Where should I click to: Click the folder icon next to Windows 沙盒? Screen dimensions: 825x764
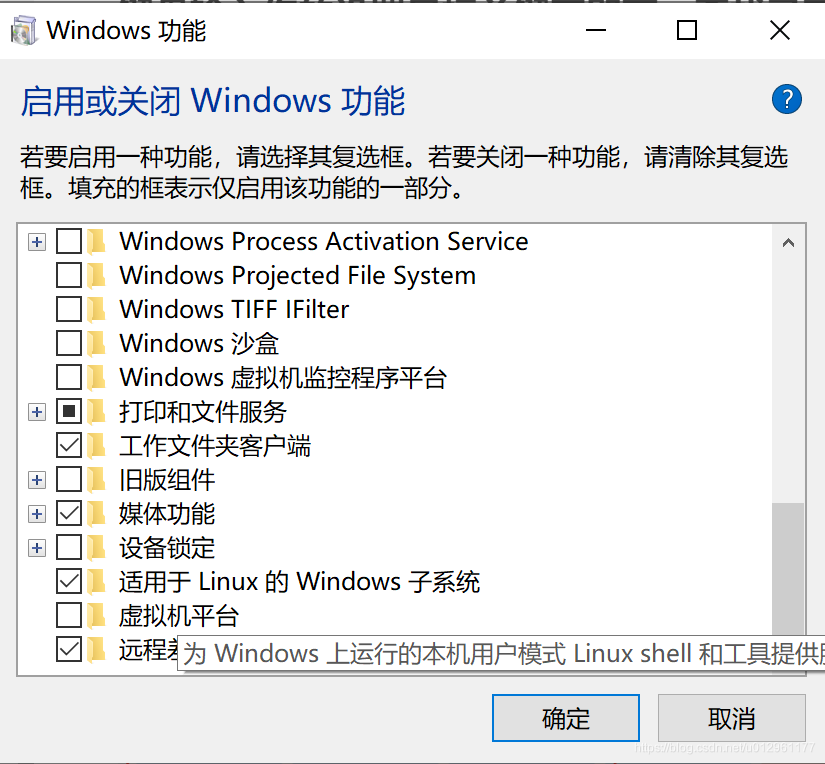coord(97,343)
